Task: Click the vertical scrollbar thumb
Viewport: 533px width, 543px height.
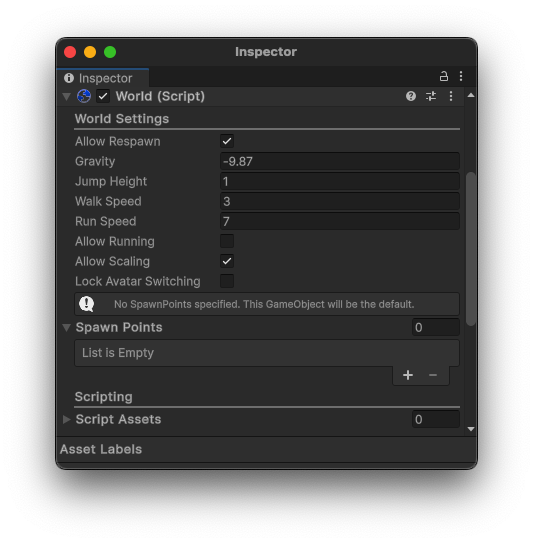Action: click(x=470, y=249)
